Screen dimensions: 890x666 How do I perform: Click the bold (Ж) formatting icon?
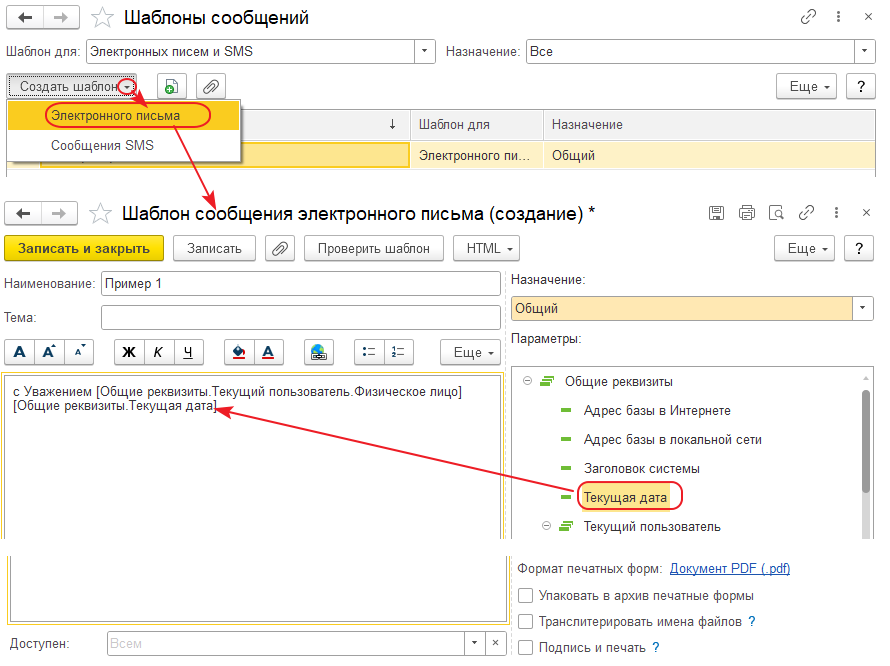click(x=129, y=352)
